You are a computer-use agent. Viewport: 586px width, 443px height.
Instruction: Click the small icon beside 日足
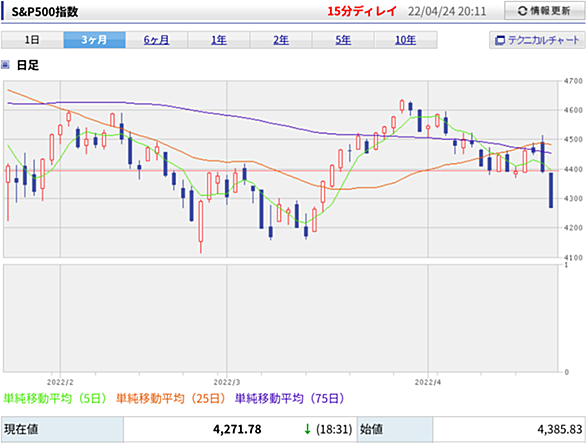pyautogui.click(x=5, y=65)
